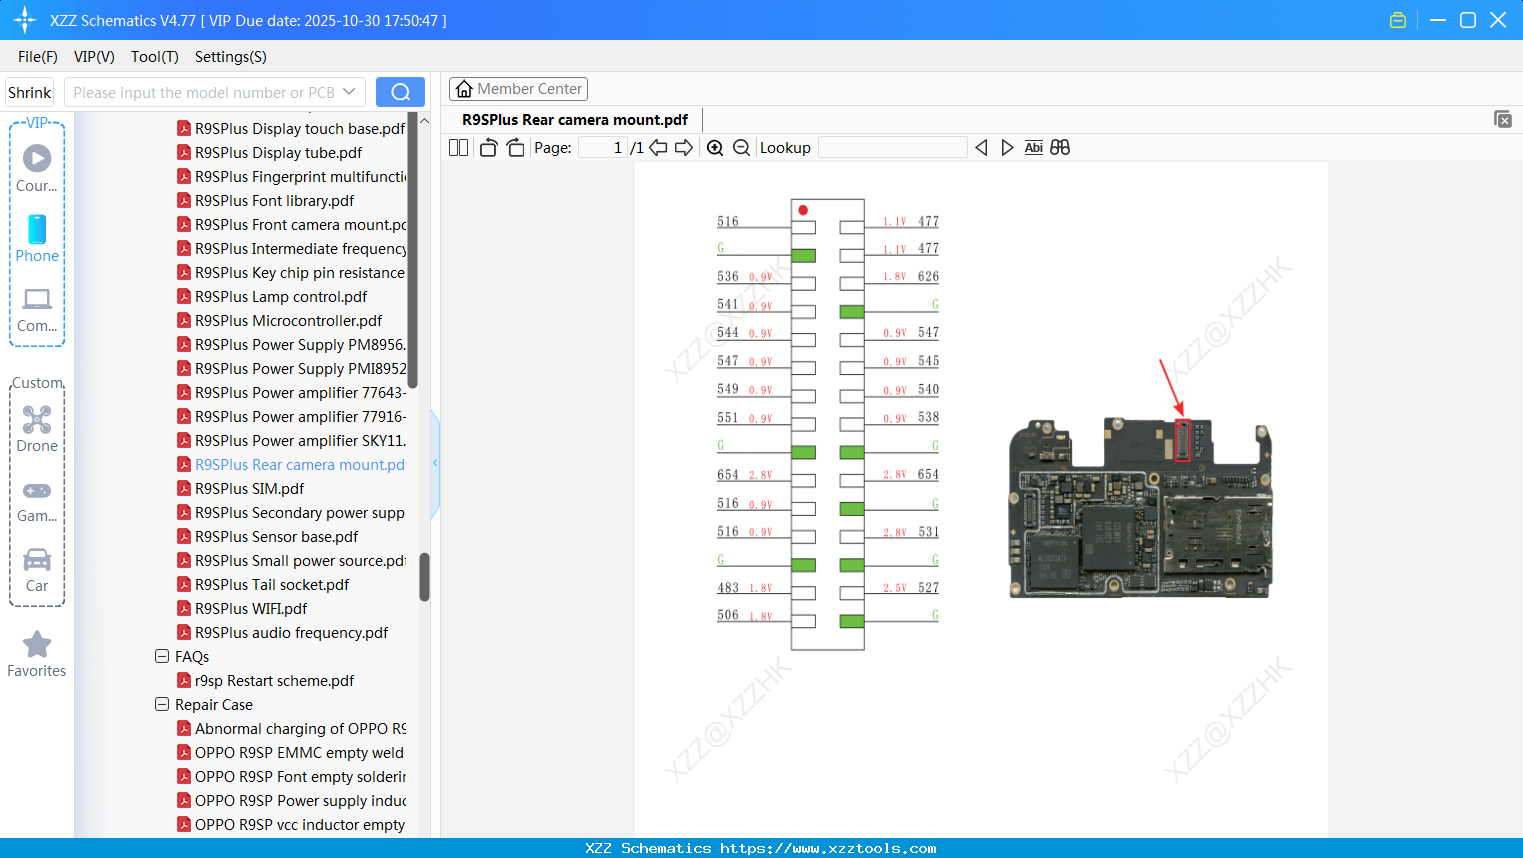The width and height of the screenshot is (1523, 858).
Task: Rotate the page counterclockwise
Action: [x=488, y=148]
